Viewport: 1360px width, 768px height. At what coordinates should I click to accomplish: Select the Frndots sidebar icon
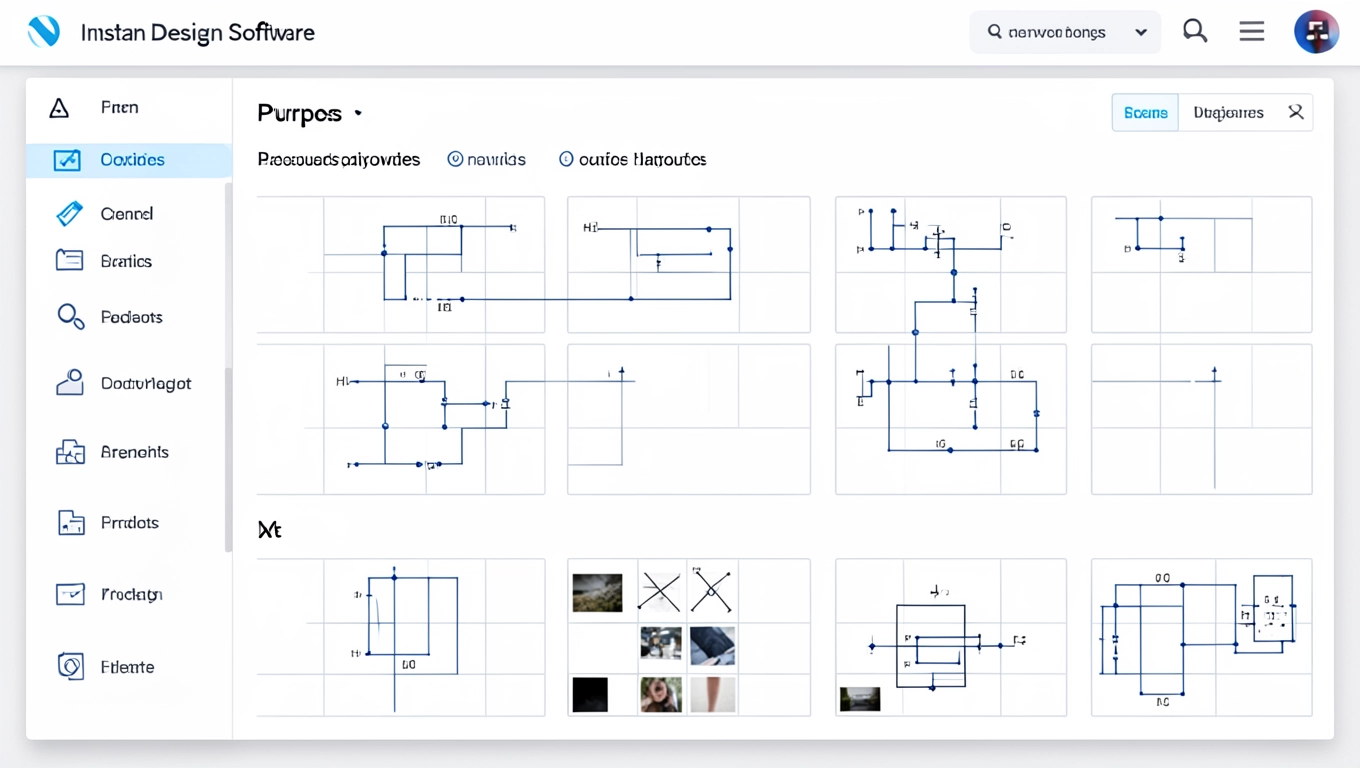coord(70,522)
